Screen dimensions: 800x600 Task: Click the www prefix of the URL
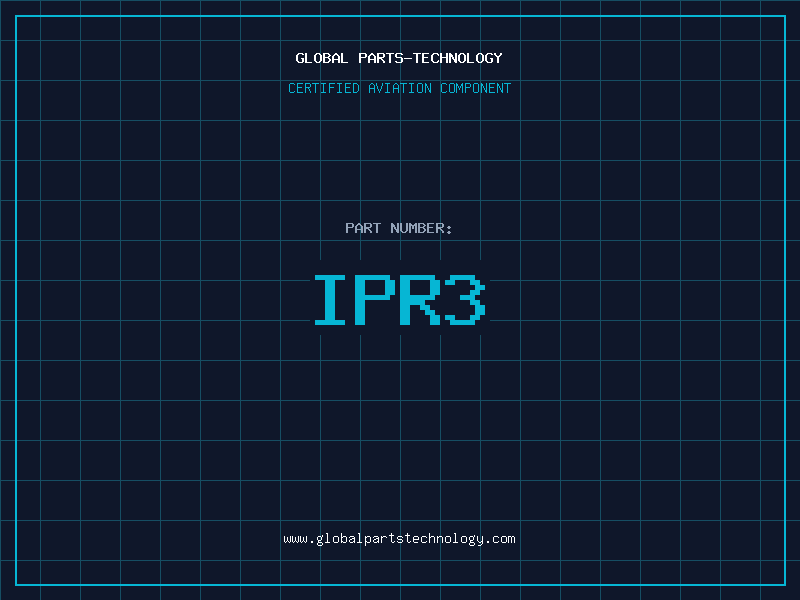click(x=295, y=539)
